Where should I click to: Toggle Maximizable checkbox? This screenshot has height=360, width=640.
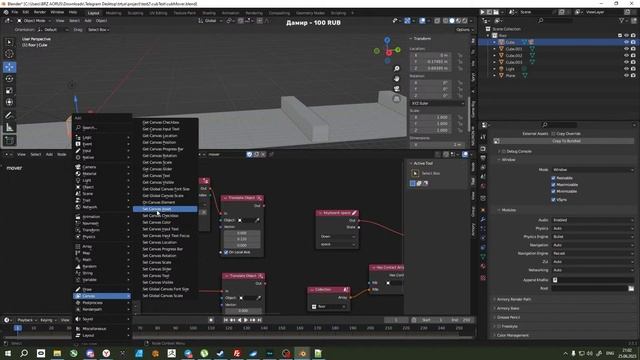click(x=553, y=184)
